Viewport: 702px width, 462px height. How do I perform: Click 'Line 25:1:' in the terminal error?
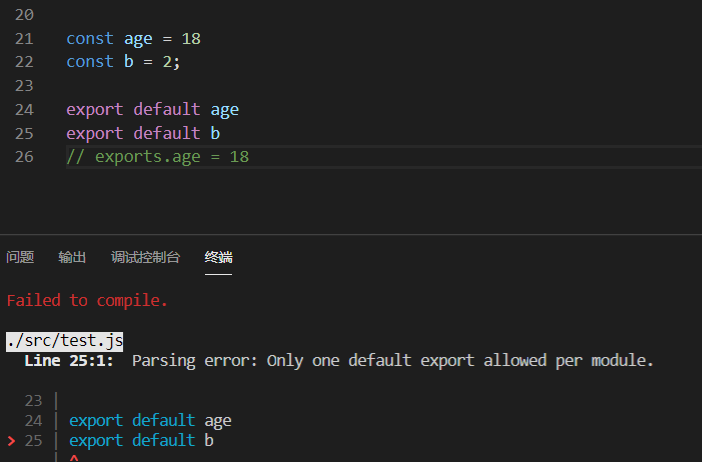(69, 361)
